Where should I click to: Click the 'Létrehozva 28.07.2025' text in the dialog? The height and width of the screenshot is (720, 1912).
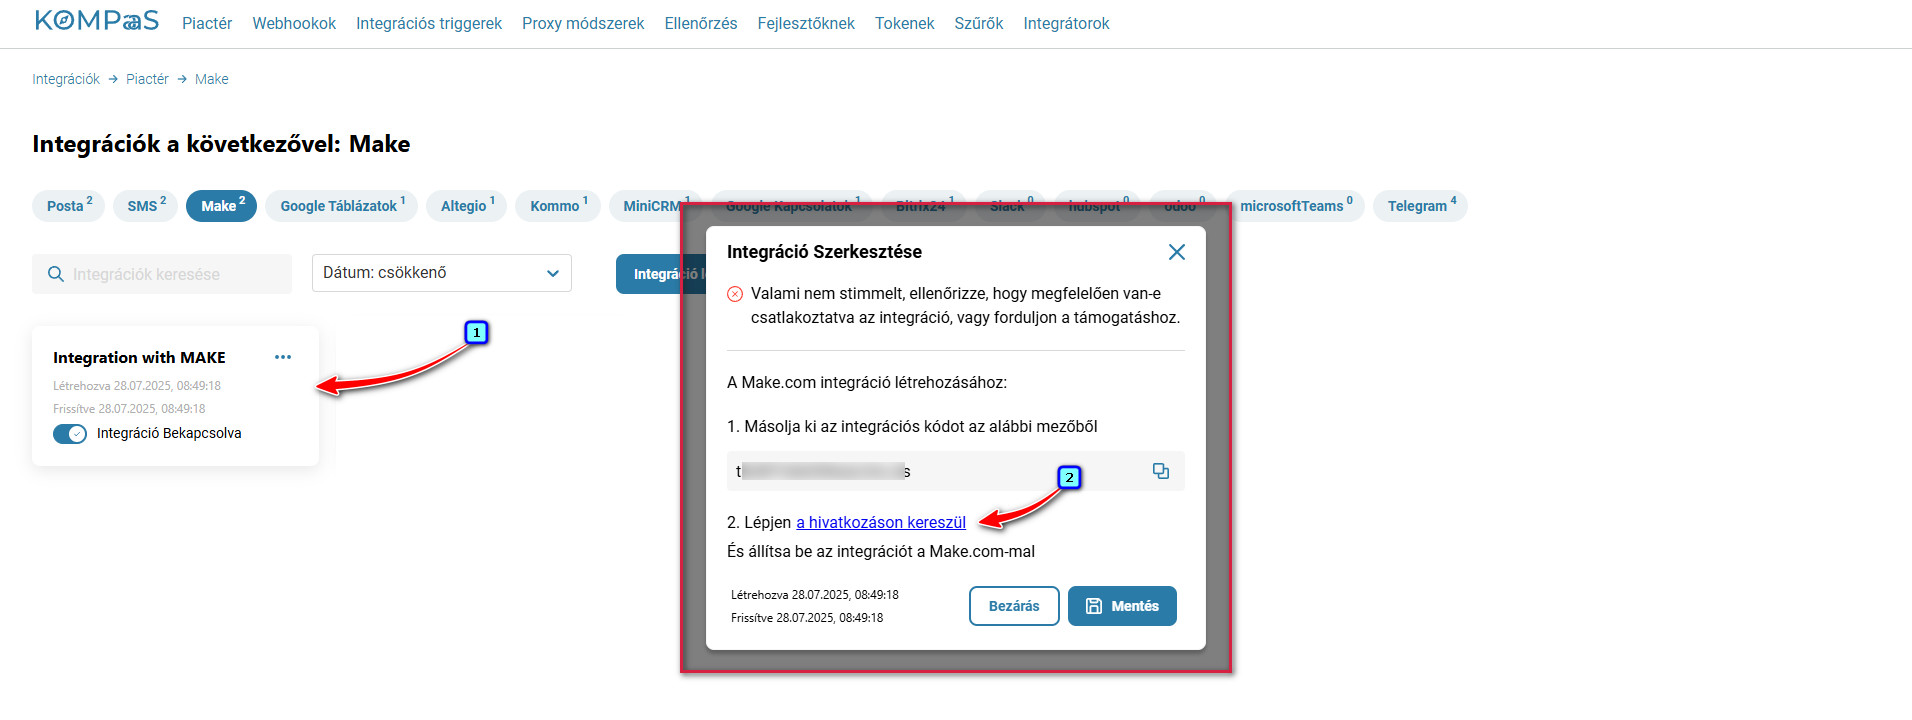coord(814,595)
